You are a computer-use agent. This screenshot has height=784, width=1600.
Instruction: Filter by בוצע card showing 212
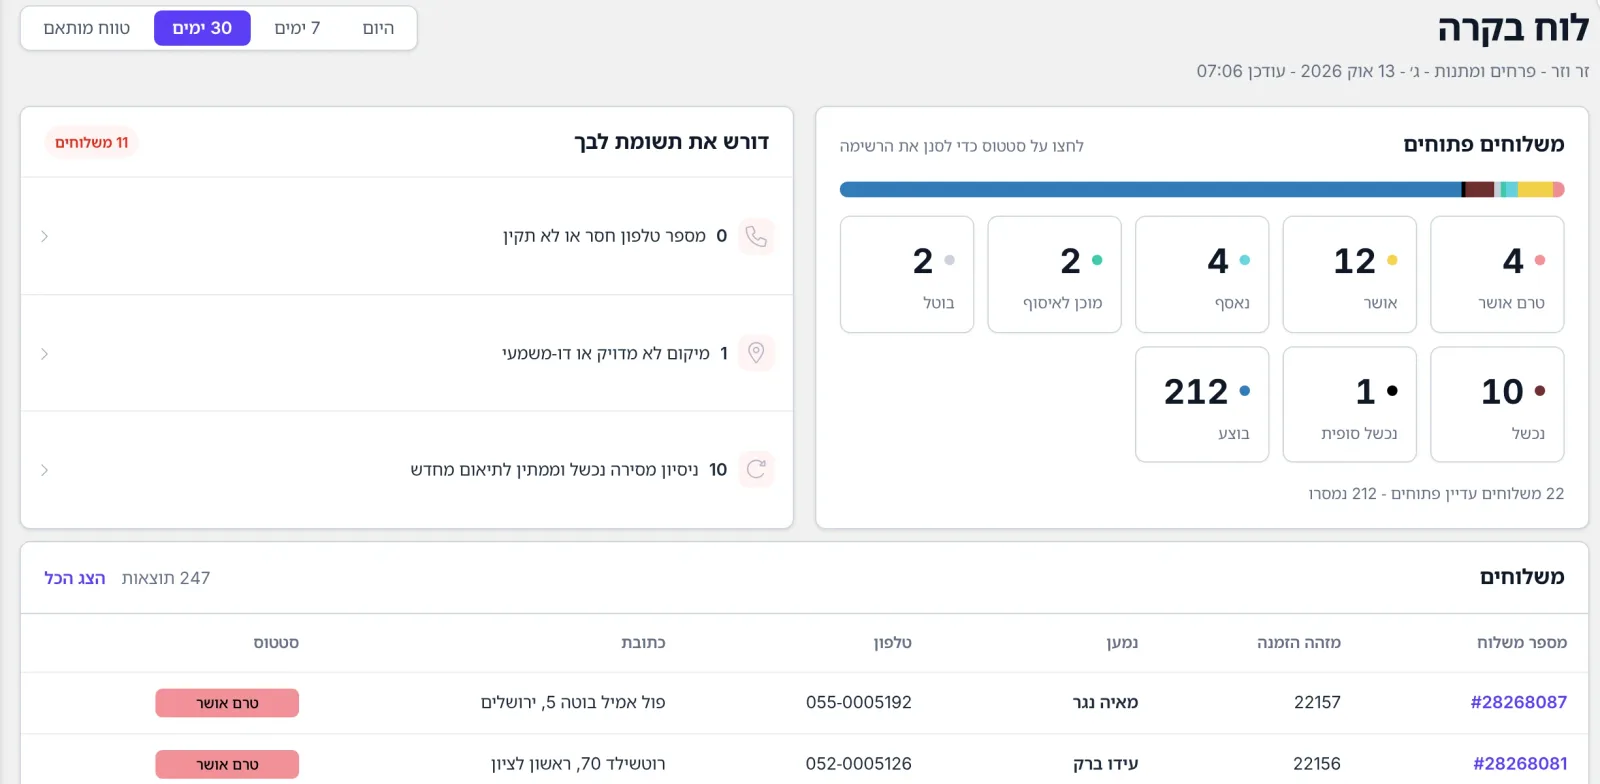[1202, 404]
